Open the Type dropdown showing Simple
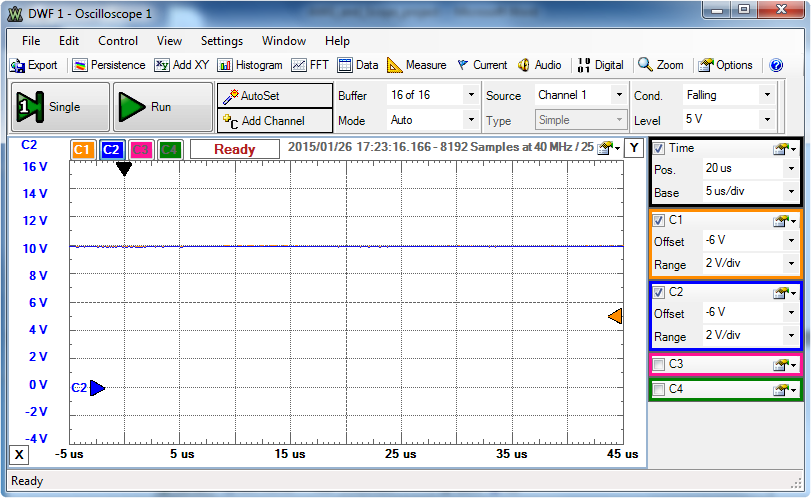Image resolution: width=811 pixels, height=498 pixels. click(580, 120)
